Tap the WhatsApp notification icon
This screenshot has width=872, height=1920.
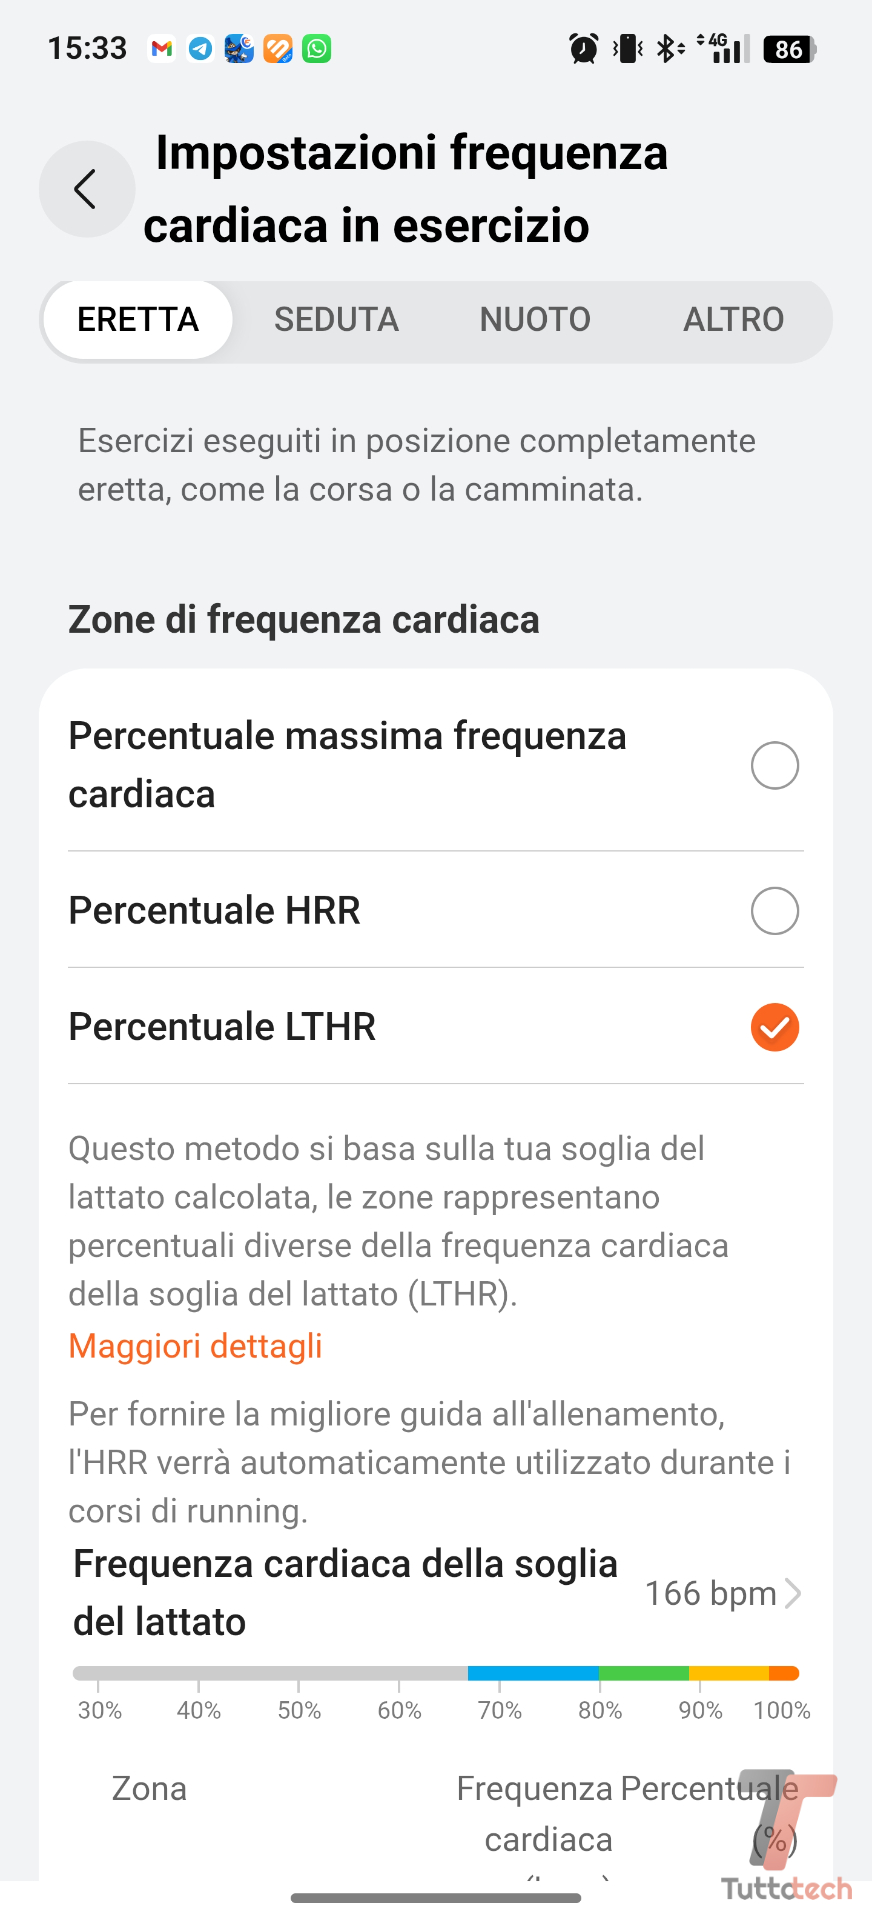[317, 48]
